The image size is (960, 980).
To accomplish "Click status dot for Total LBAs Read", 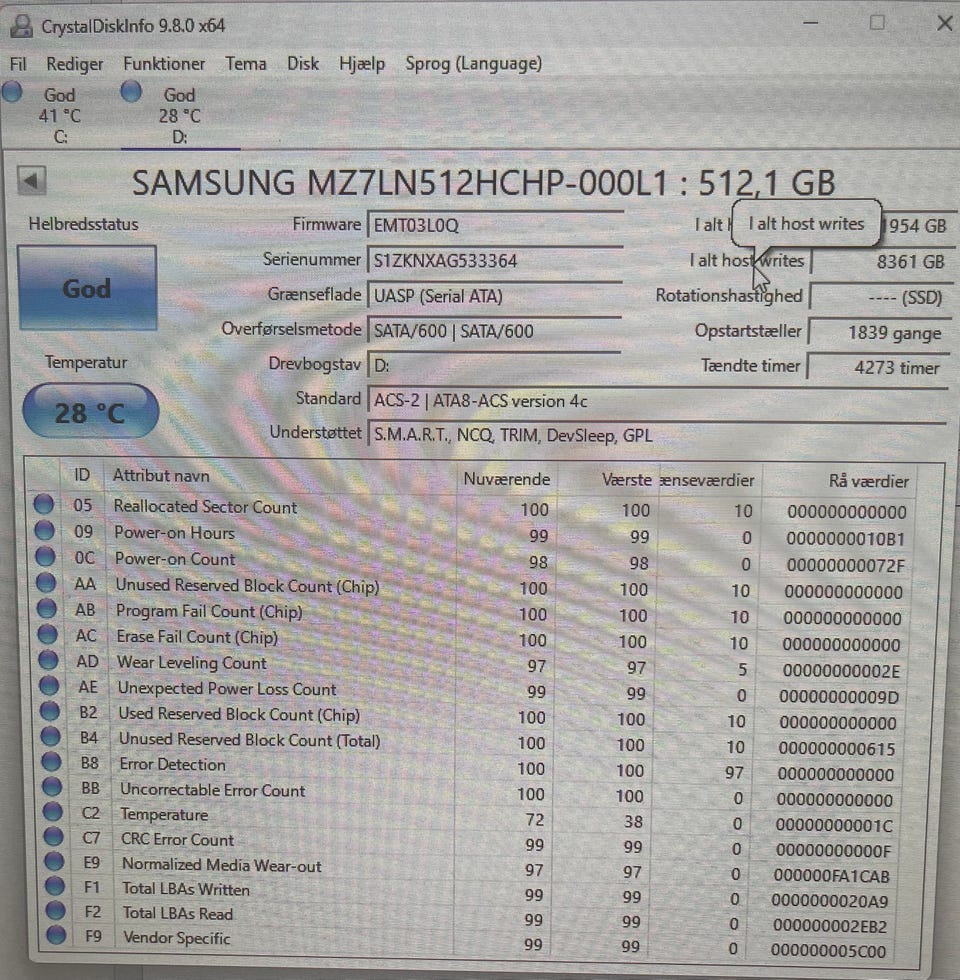I will coord(55,911).
